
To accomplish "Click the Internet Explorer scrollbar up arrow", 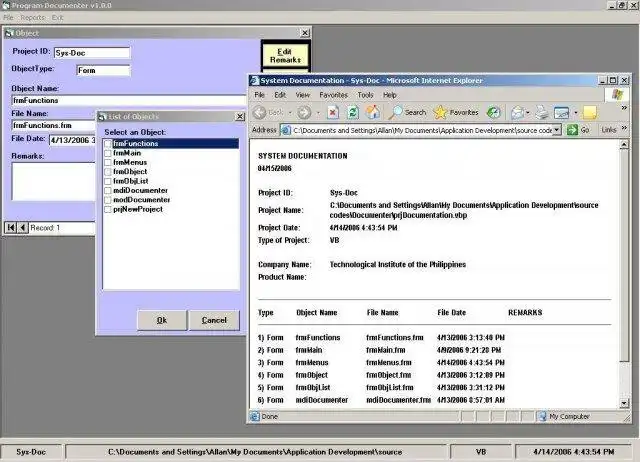I will [x=624, y=144].
